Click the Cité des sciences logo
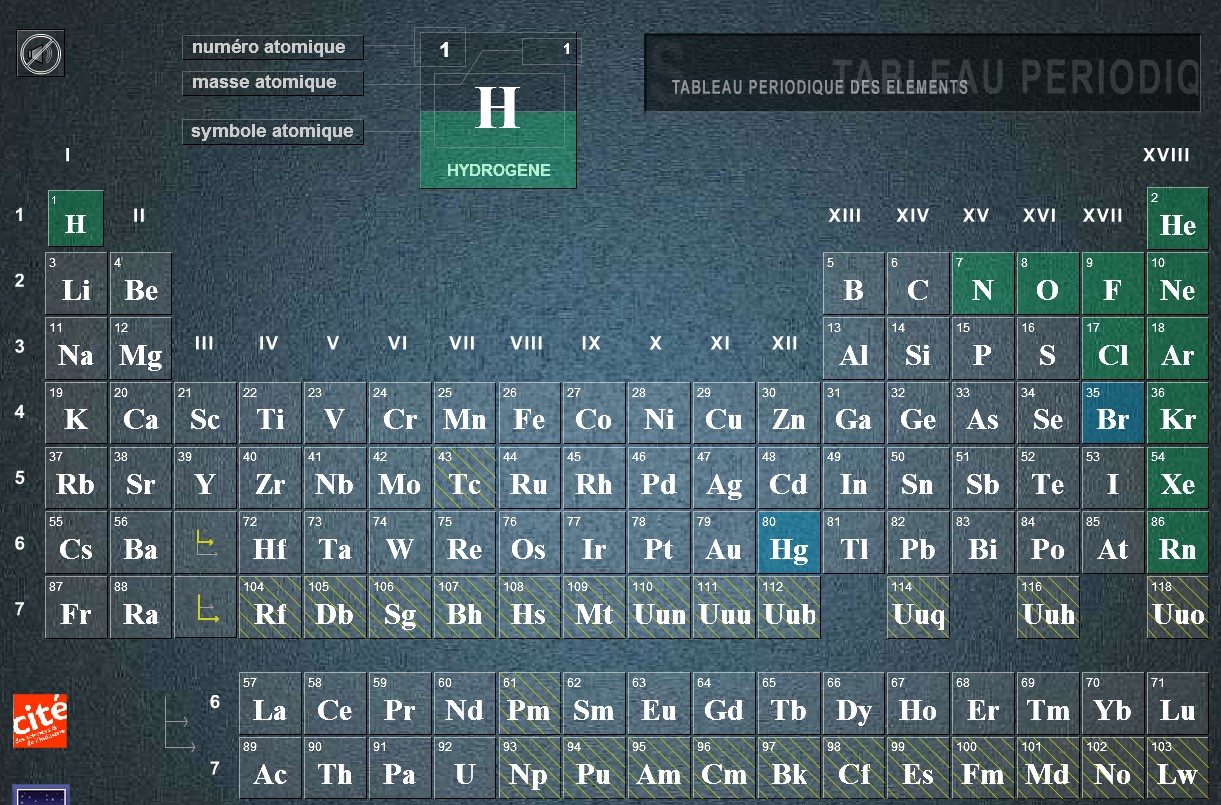The width and height of the screenshot is (1221, 805). click(x=40, y=720)
